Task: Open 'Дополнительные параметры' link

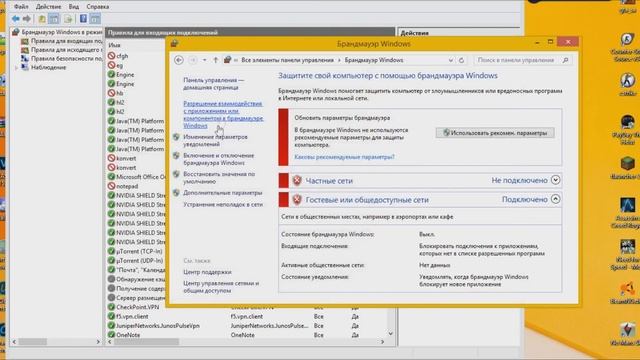Action: 222,193
